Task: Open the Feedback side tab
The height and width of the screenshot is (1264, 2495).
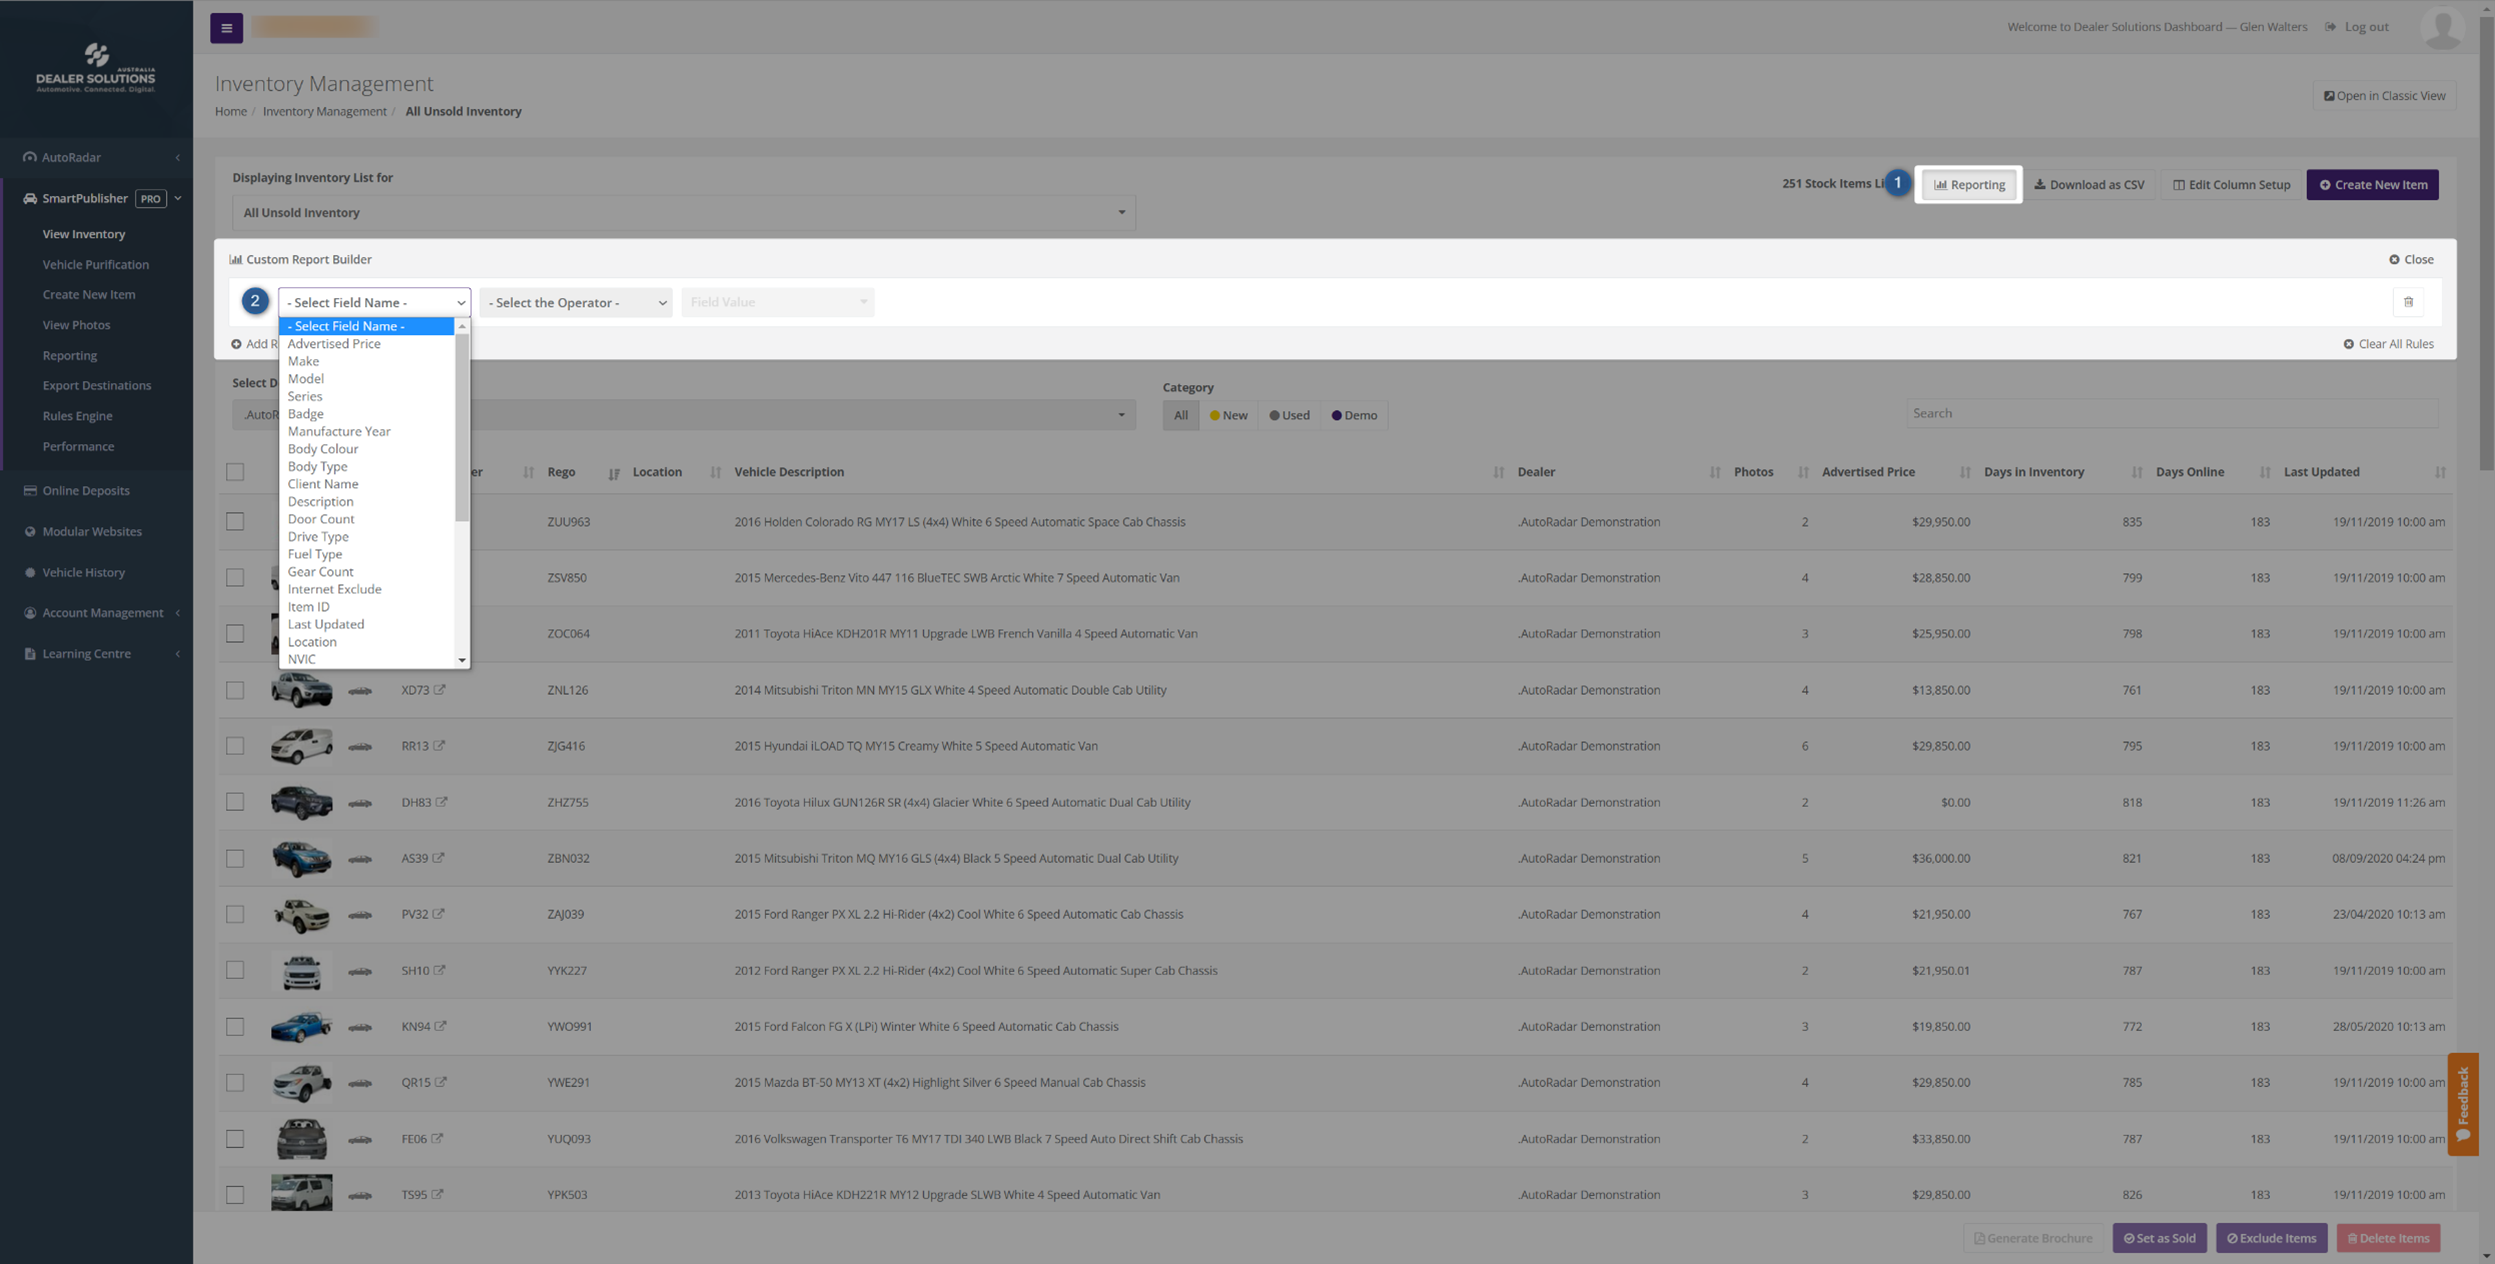Action: [x=2462, y=1104]
